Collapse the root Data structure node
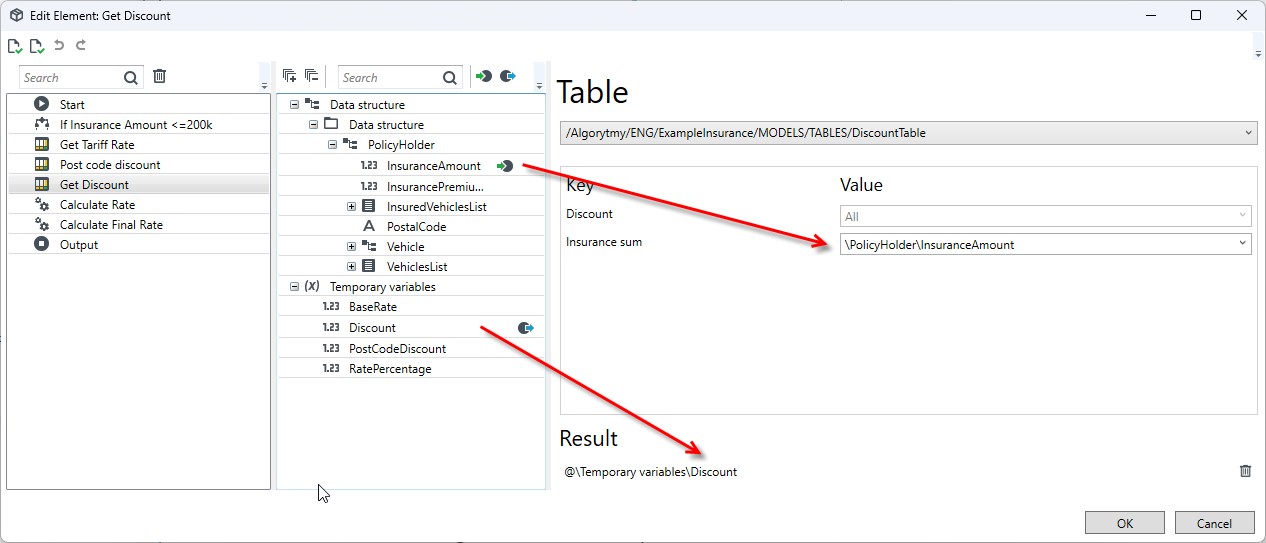Screen dimensions: 1266x543 294,104
